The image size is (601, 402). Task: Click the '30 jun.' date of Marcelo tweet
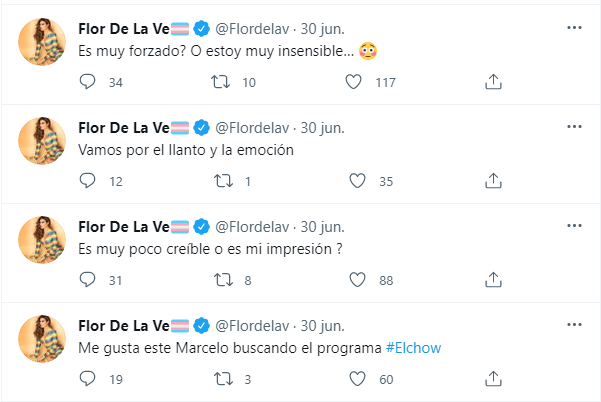click(x=323, y=325)
